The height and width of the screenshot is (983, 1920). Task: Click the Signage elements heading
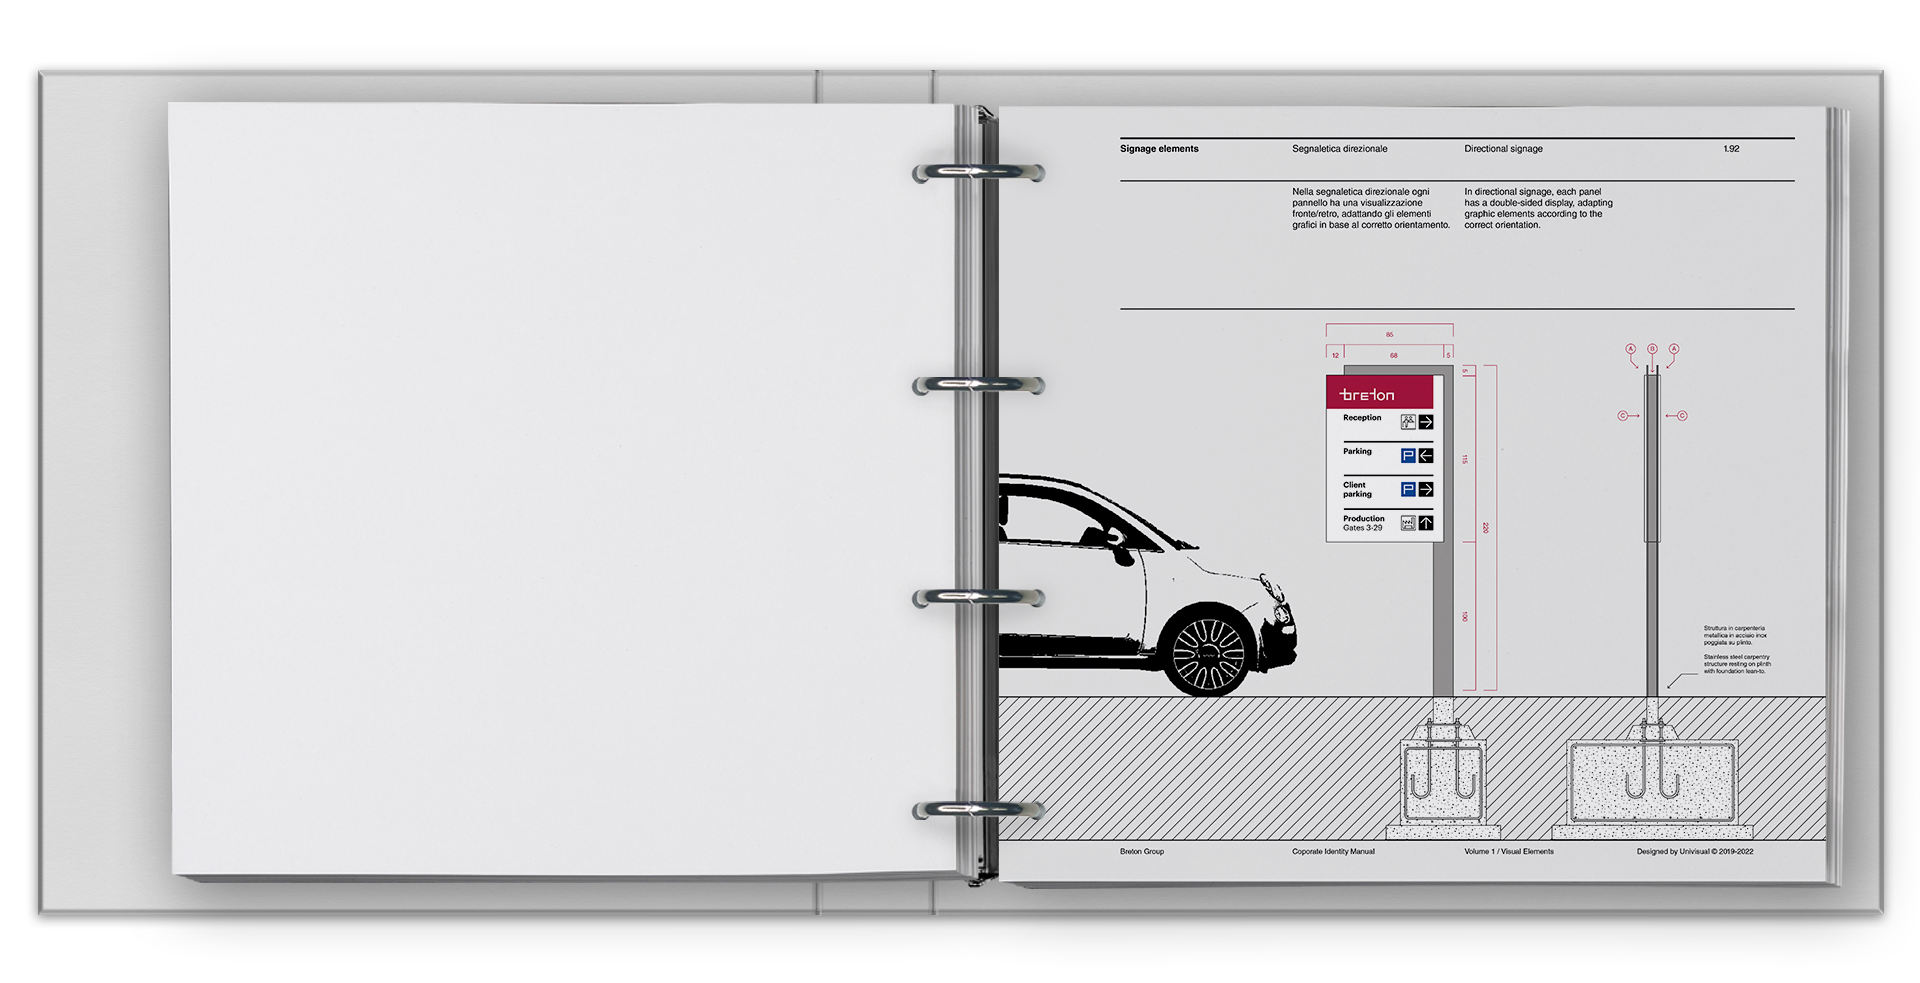tap(1159, 149)
